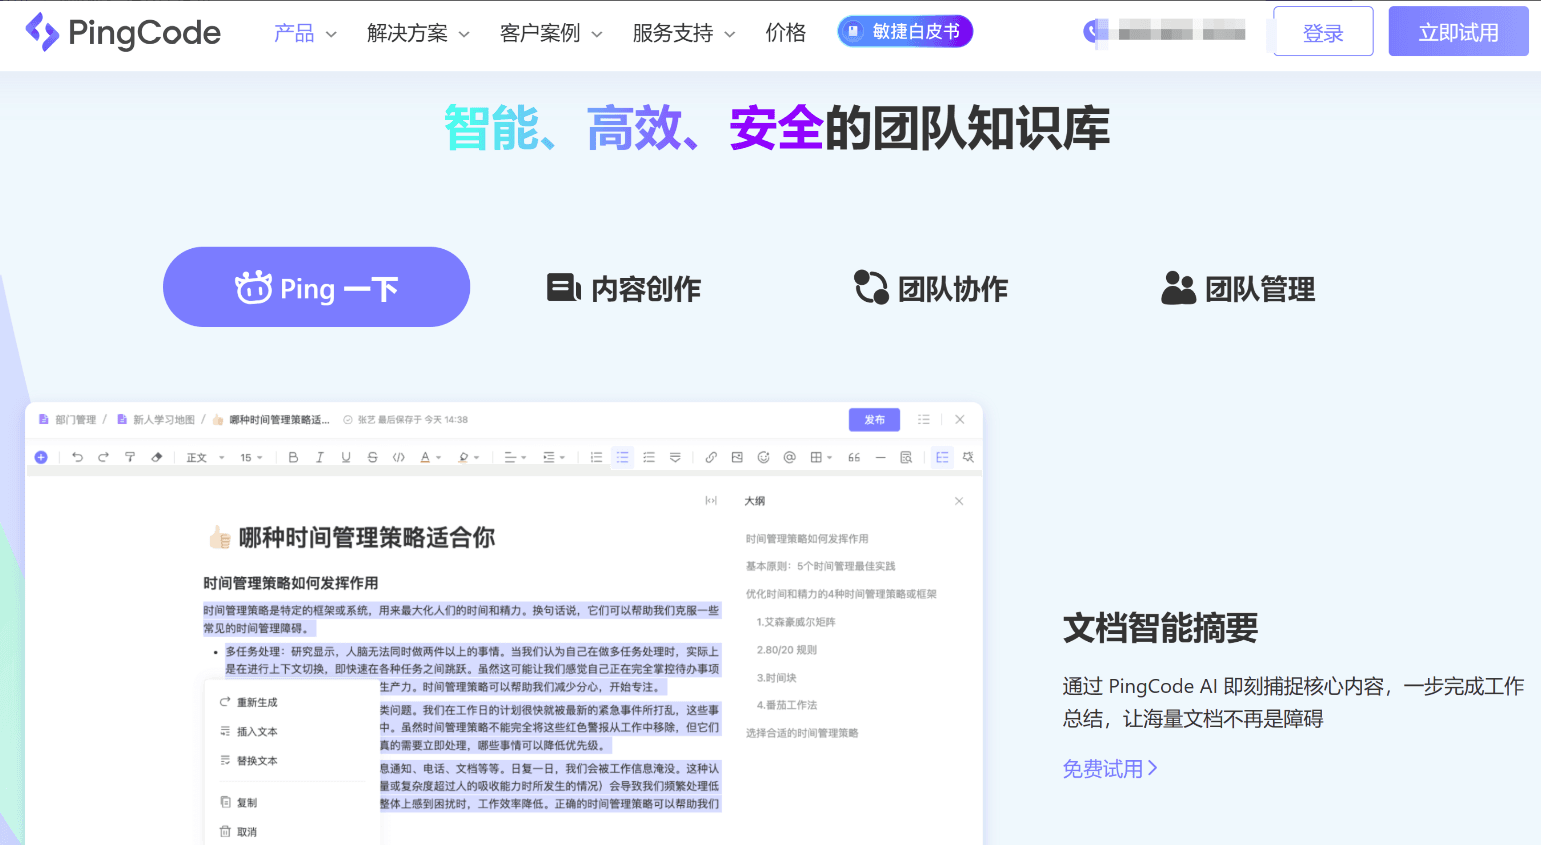The image size is (1541, 845).
Task: Open the emoji picker smiley icon
Action: (763, 457)
